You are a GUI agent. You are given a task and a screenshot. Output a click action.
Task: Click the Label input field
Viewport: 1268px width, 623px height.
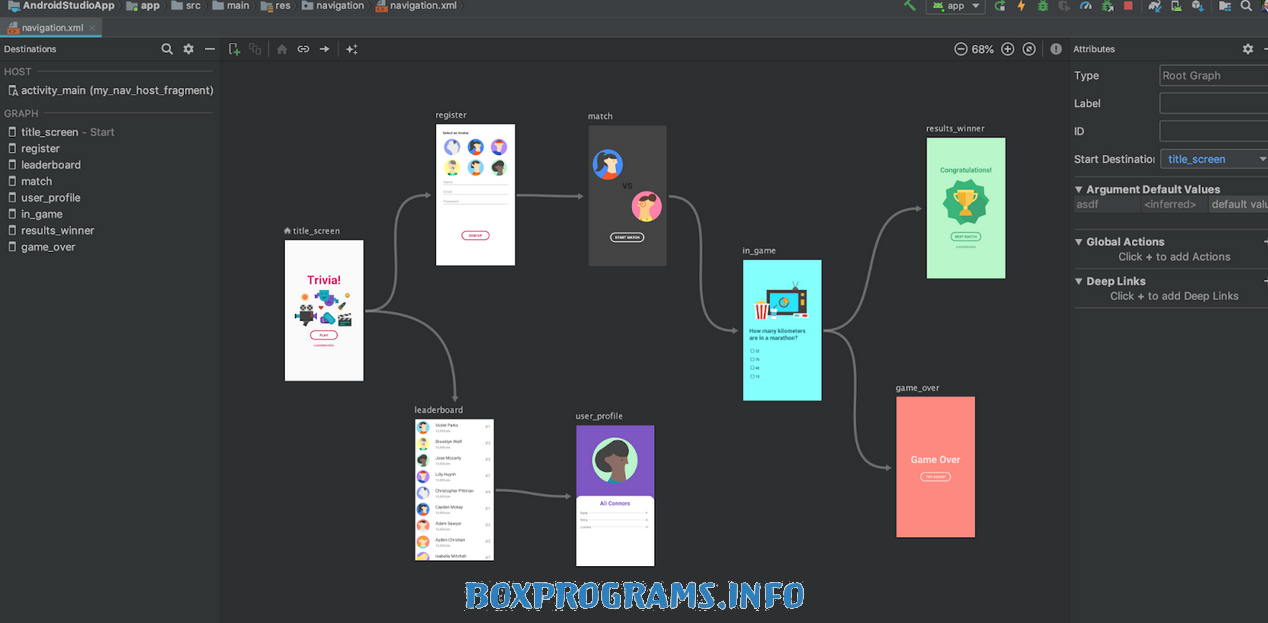click(x=1213, y=103)
